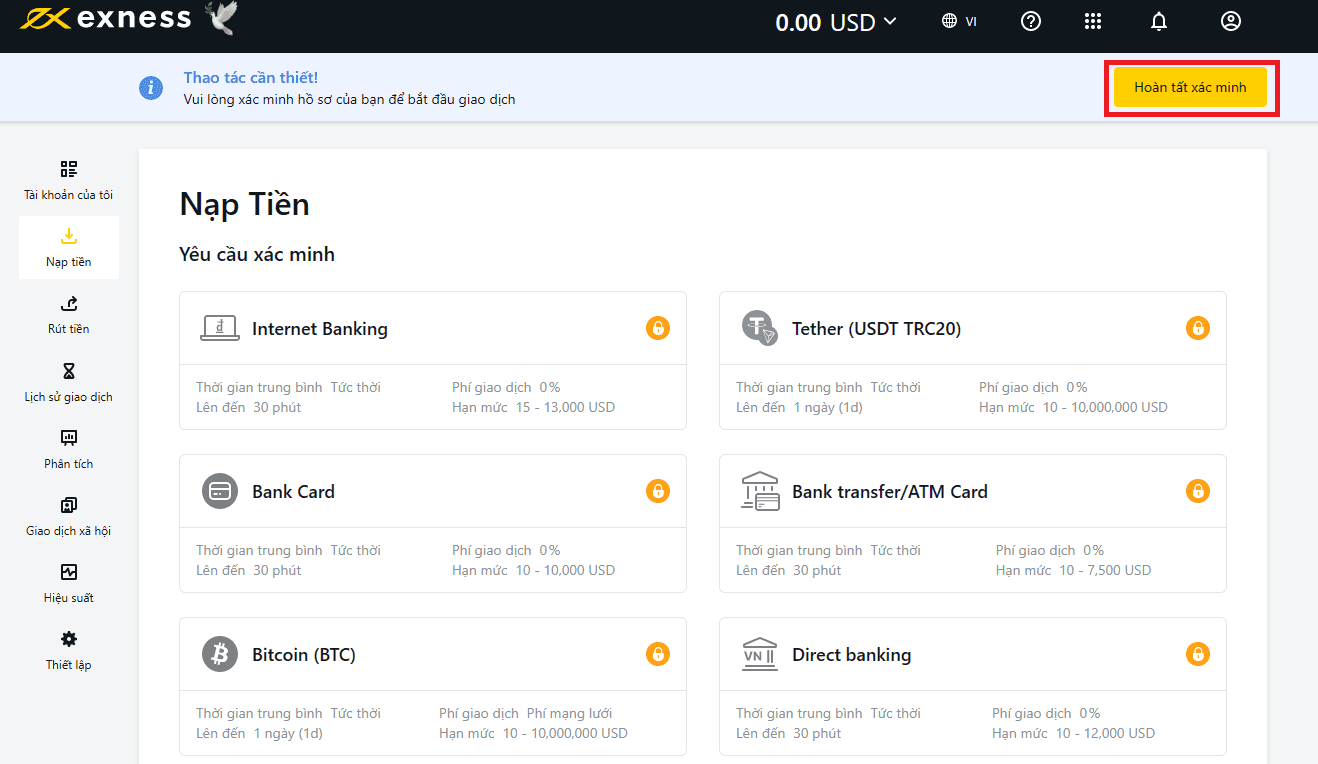Click the Bank Card icon
1318x764 pixels.
(x=220, y=491)
